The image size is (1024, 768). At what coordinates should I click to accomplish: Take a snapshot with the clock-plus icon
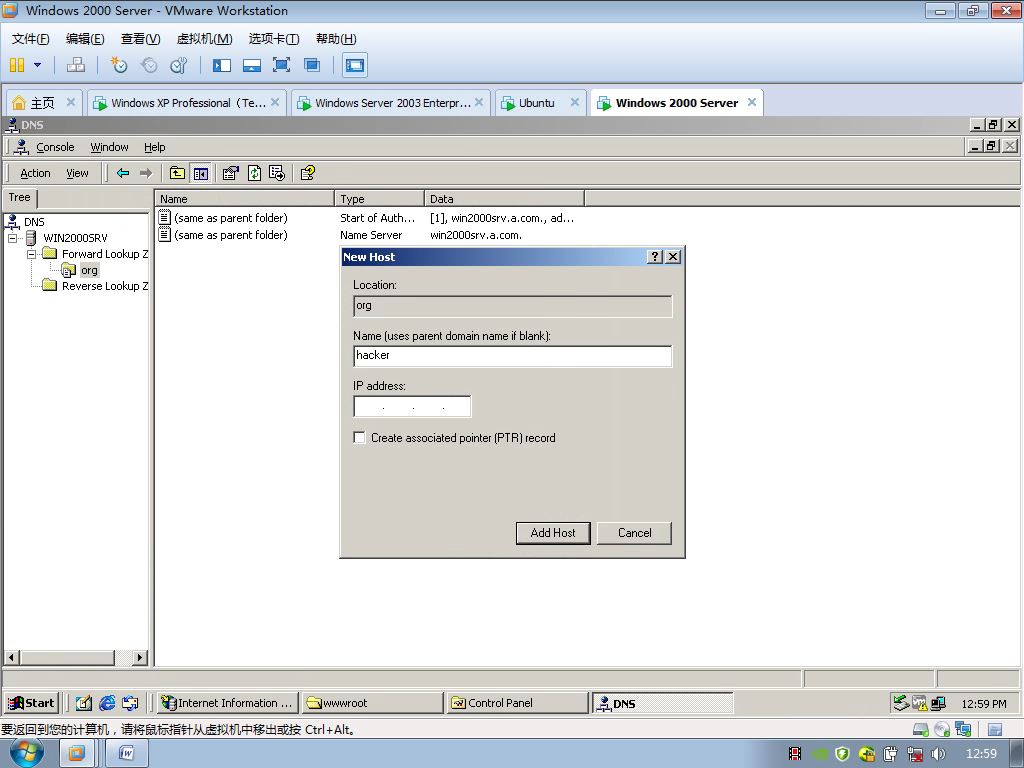click(x=118, y=65)
